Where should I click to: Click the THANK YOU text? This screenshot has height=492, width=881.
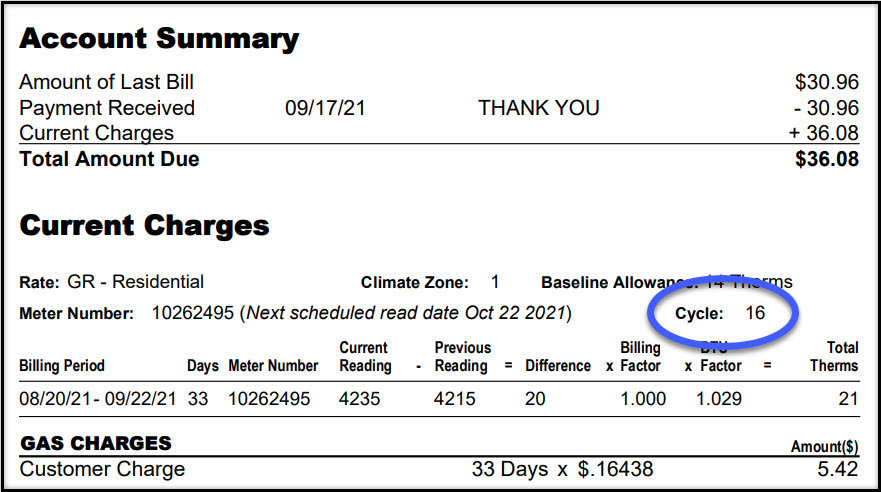[x=538, y=108]
